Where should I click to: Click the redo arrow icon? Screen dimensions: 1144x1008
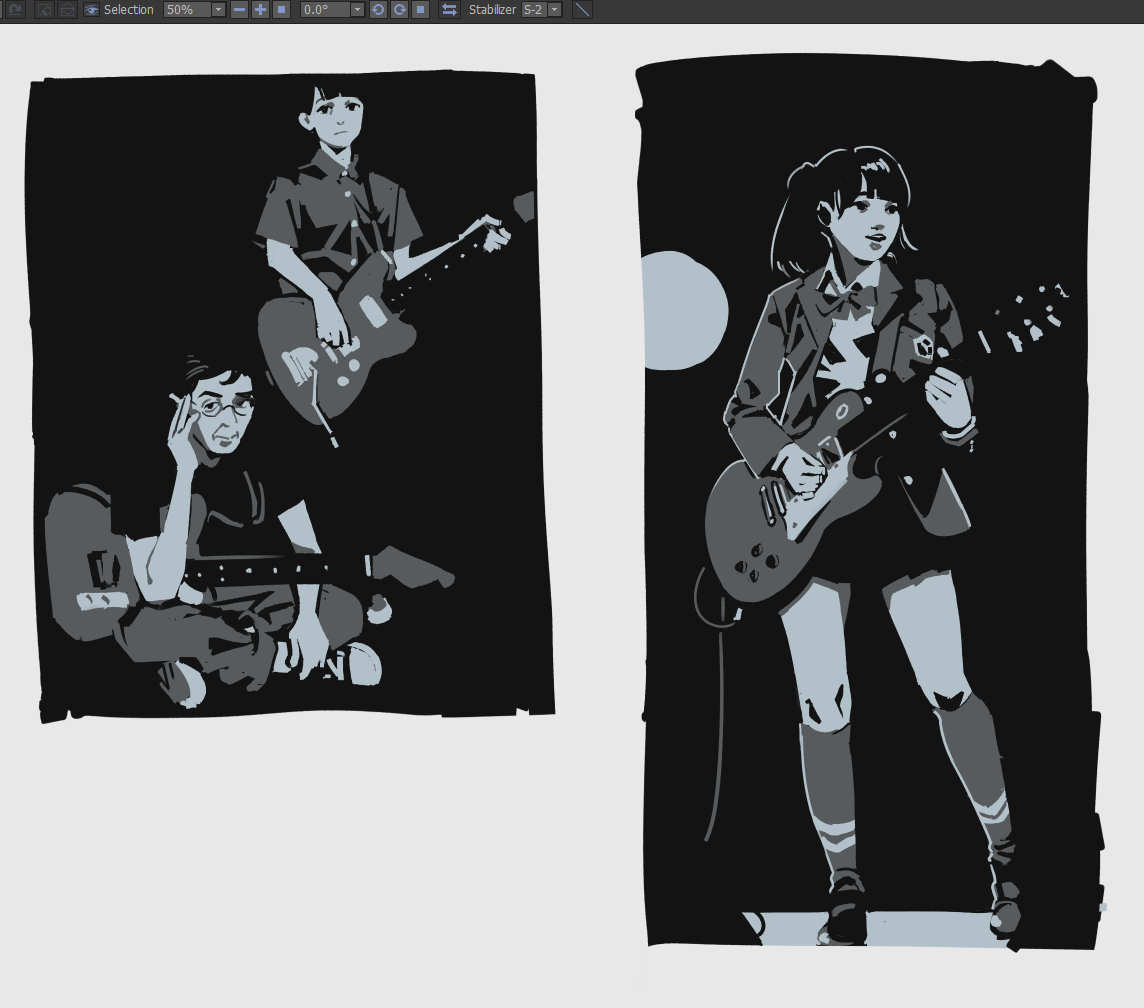(x=15, y=9)
